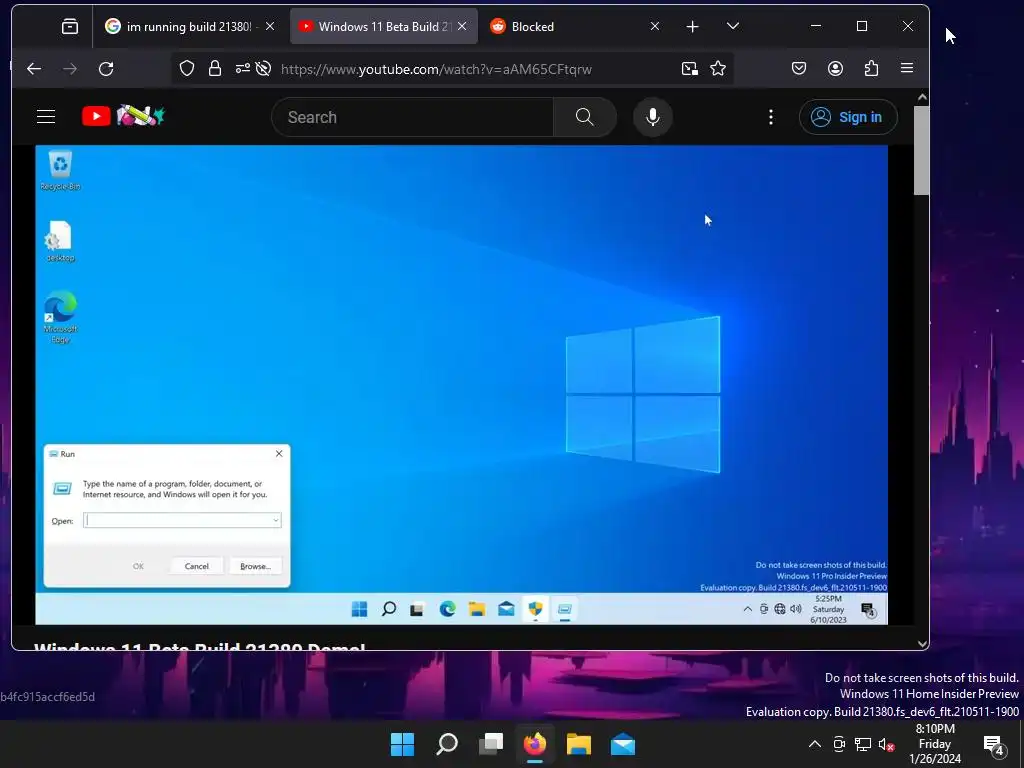Search with your voice microphone button
1024x768 pixels.
point(652,117)
